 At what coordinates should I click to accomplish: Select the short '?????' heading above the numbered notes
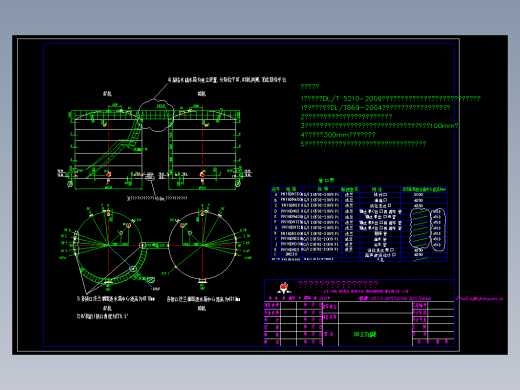point(310,87)
